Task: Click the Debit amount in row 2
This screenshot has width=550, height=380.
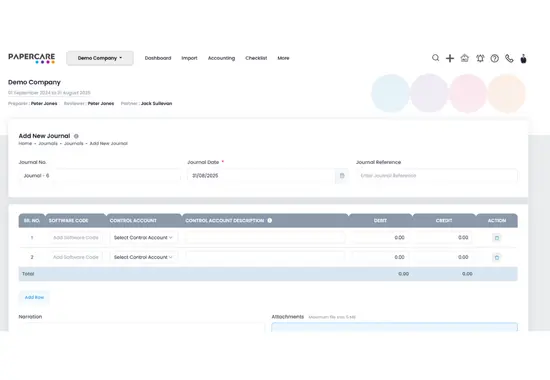Action: point(380,257)
